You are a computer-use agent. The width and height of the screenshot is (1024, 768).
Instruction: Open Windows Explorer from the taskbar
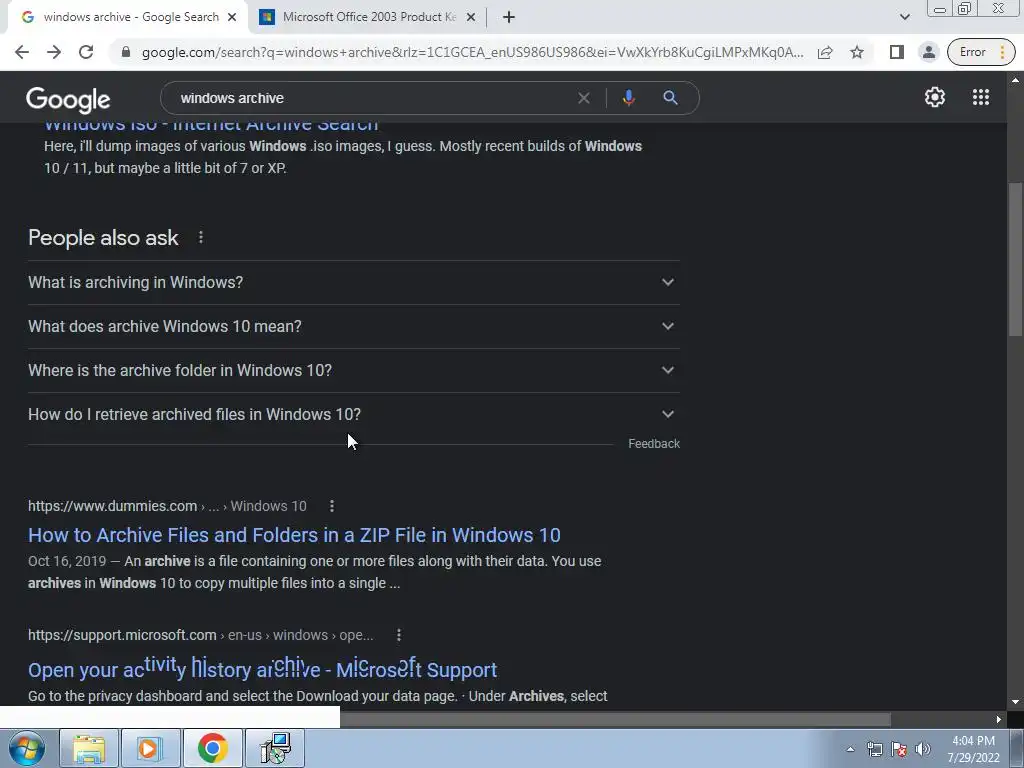coord(89,748)
